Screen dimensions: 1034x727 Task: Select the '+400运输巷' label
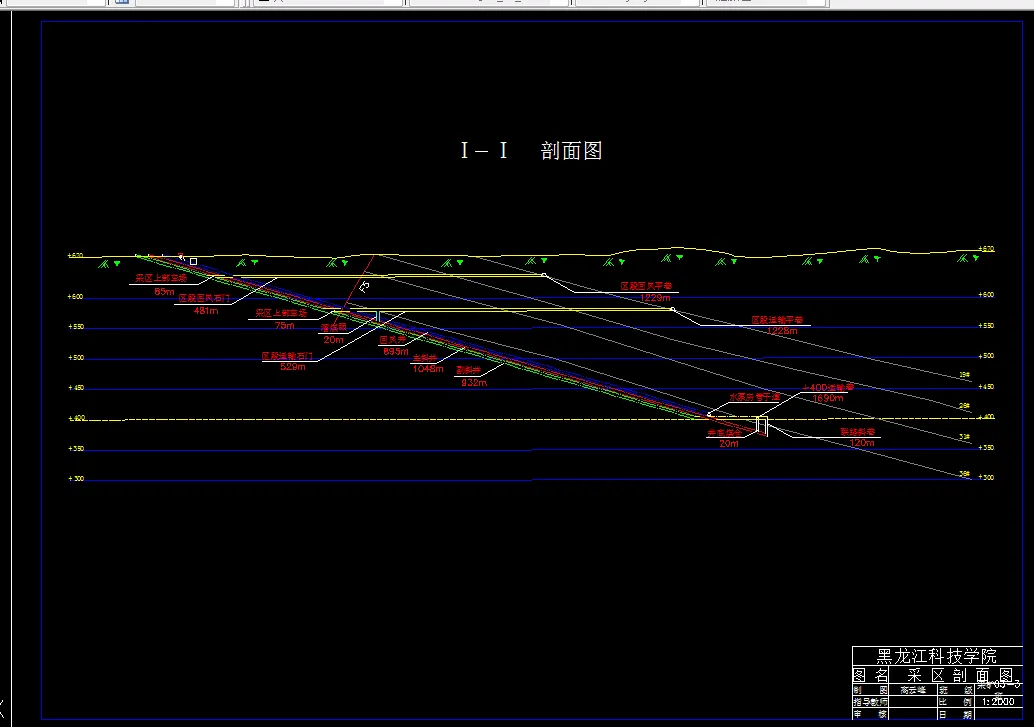[x=828, y=388]
